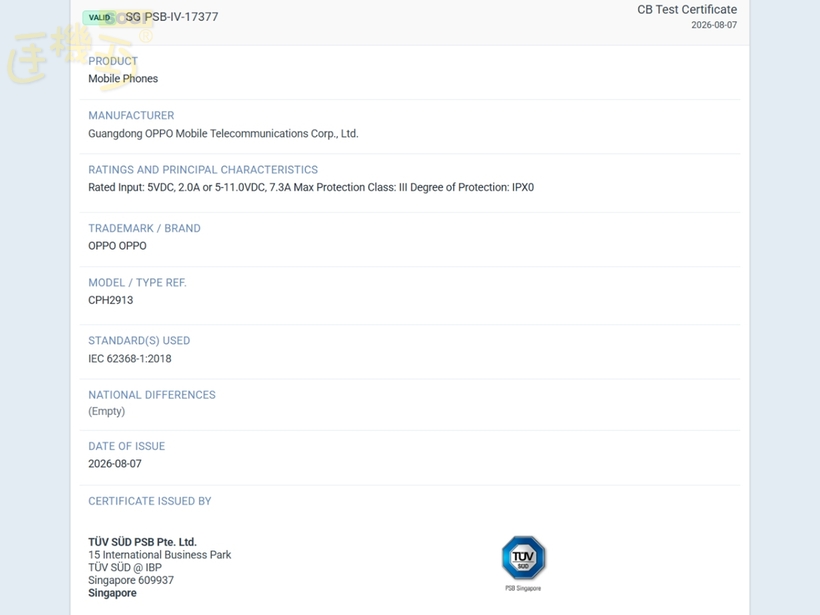Click the DATE OF ISSUE label
The width and height of the screenshot is (820, 615).
click(x=127, y=446)
